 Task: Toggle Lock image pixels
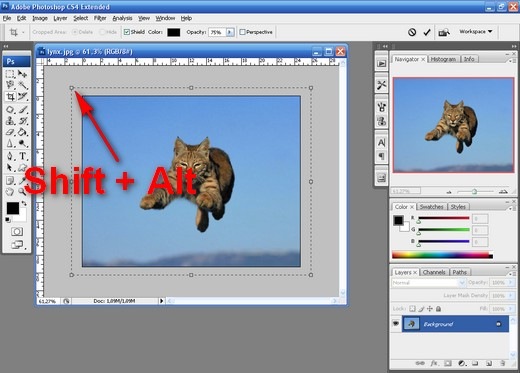click(421, 309)
